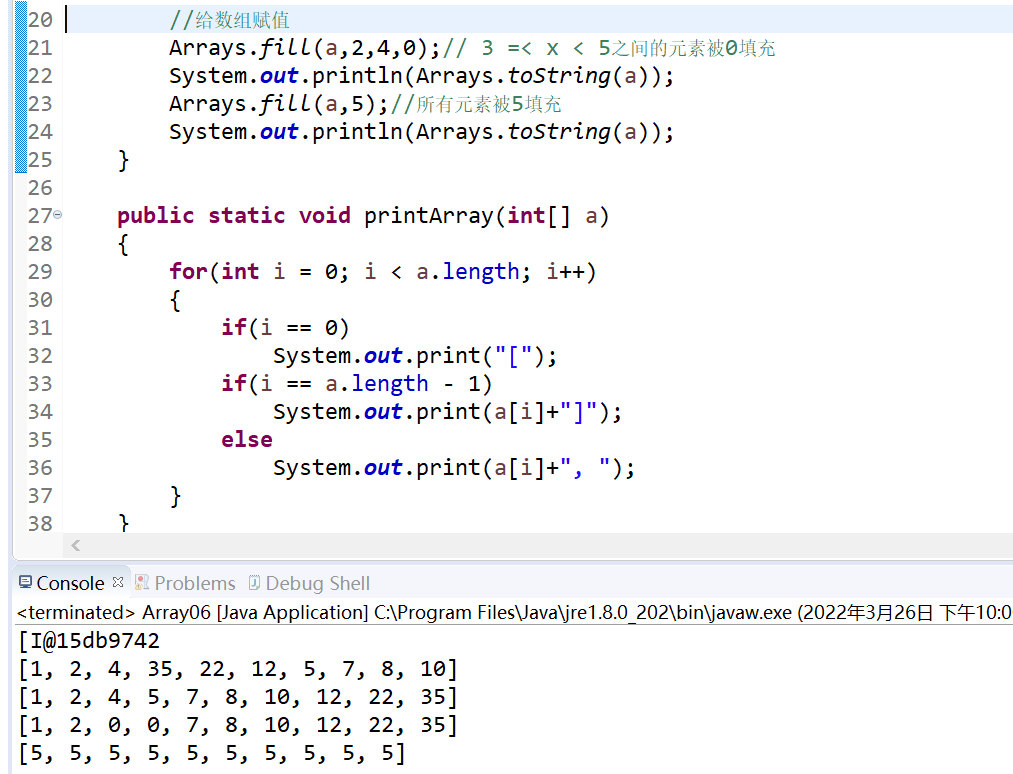This screenshot has width=1013, height=774.
Task: Click the 'else' keyword on line 35
Action: click(247, 439)
